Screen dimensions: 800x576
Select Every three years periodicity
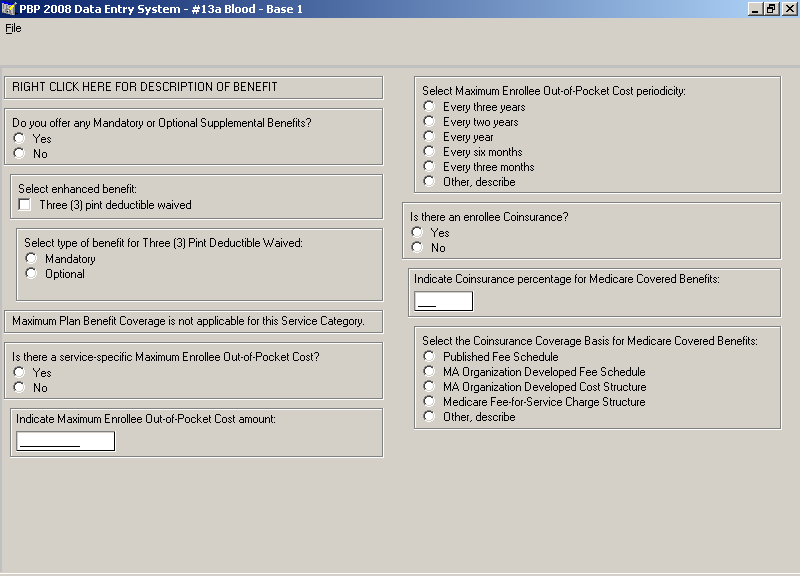tap(430, 106)
